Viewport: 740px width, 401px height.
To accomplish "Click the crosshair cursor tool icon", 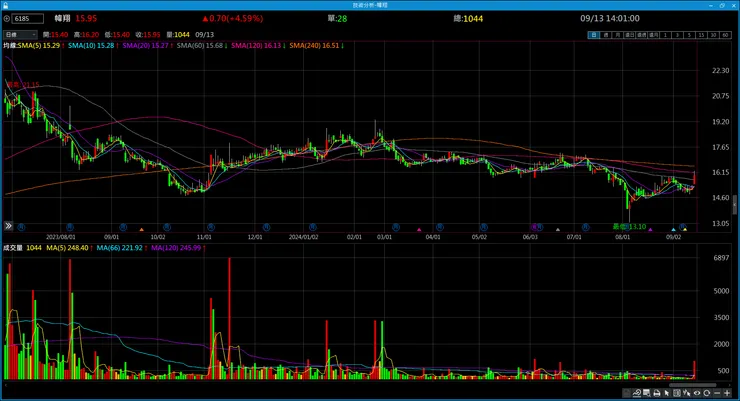I will (687, 393).
